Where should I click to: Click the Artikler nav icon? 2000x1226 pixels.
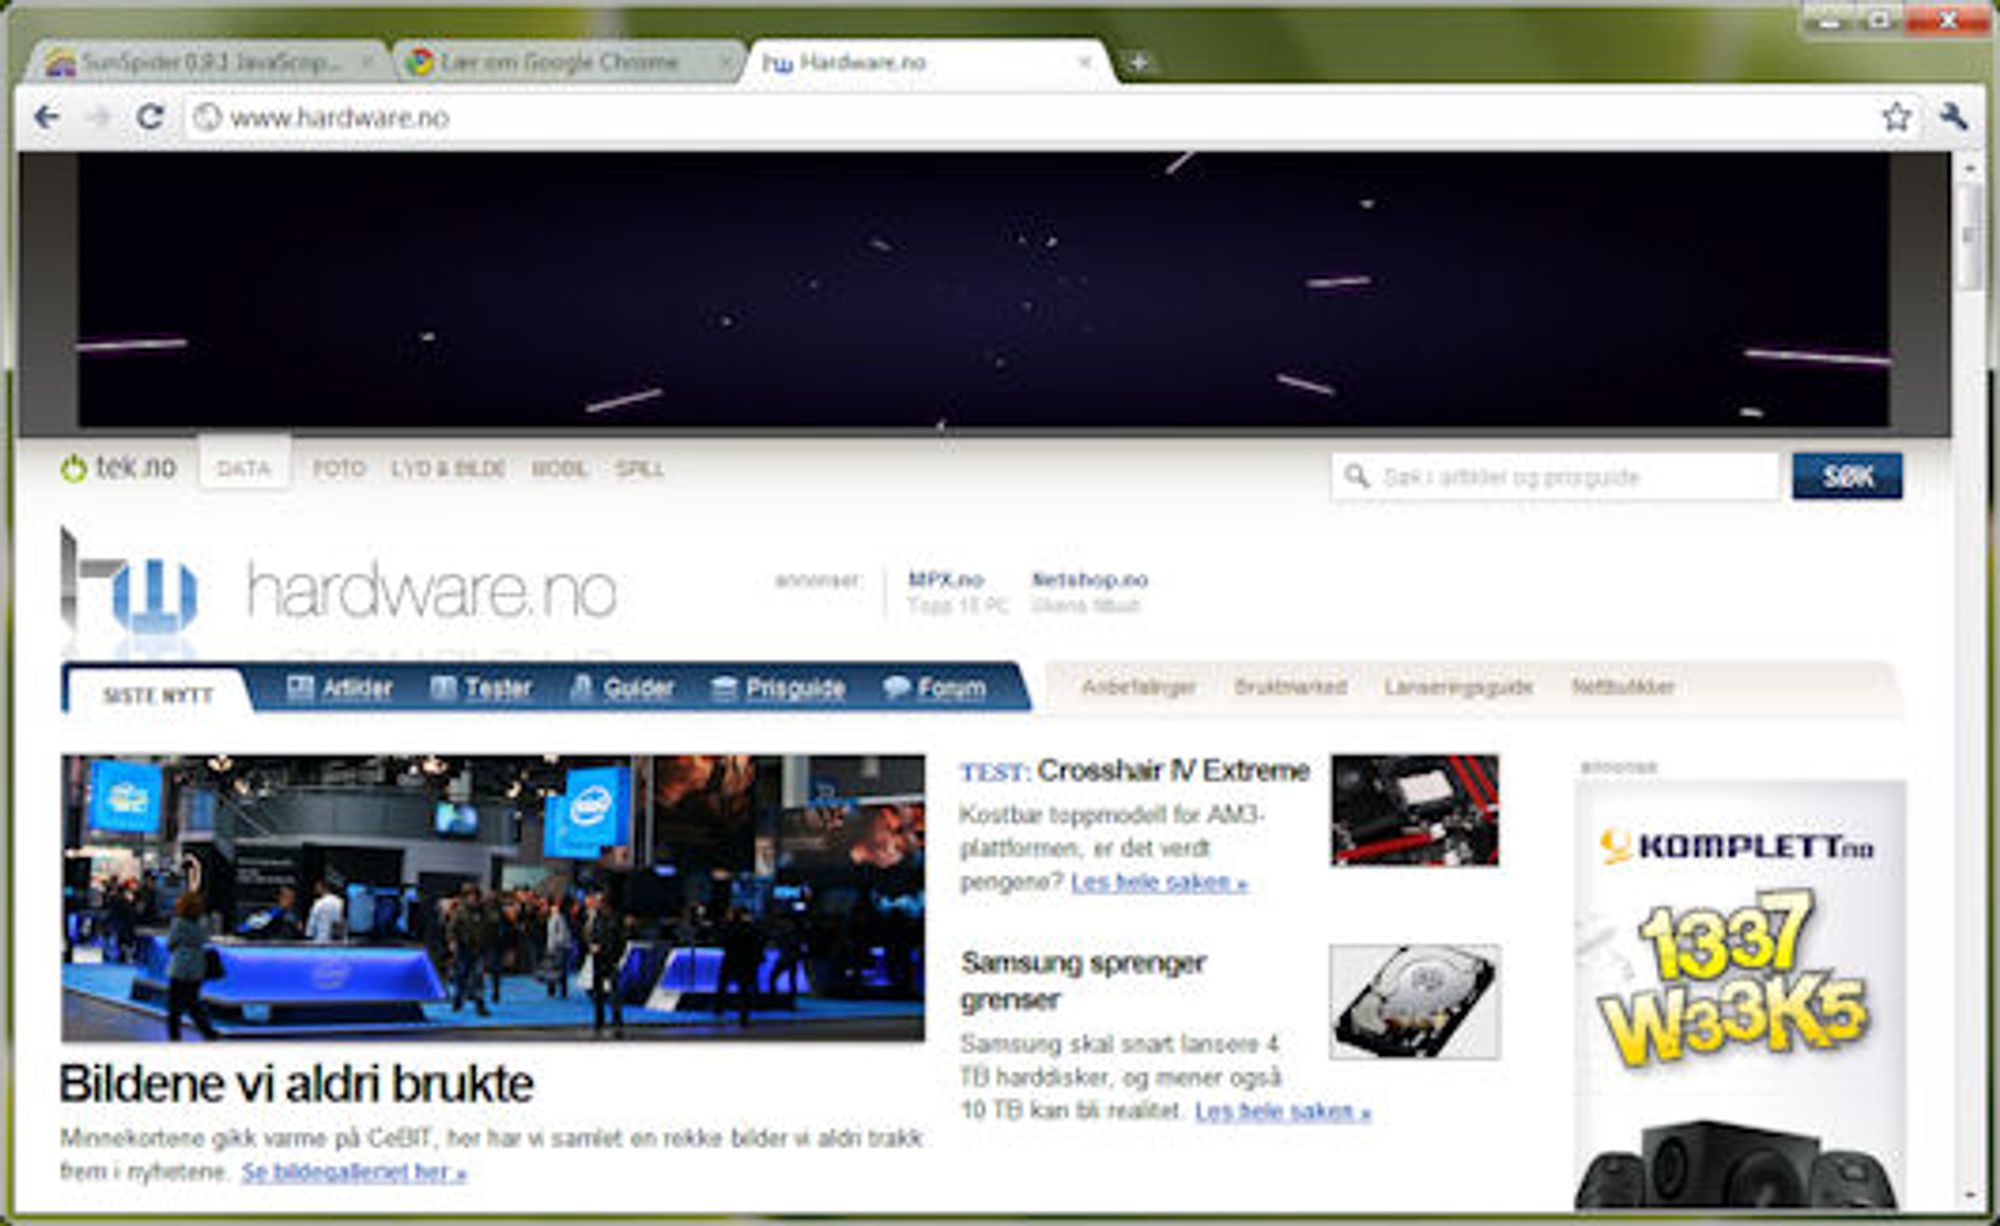point(300,688)
